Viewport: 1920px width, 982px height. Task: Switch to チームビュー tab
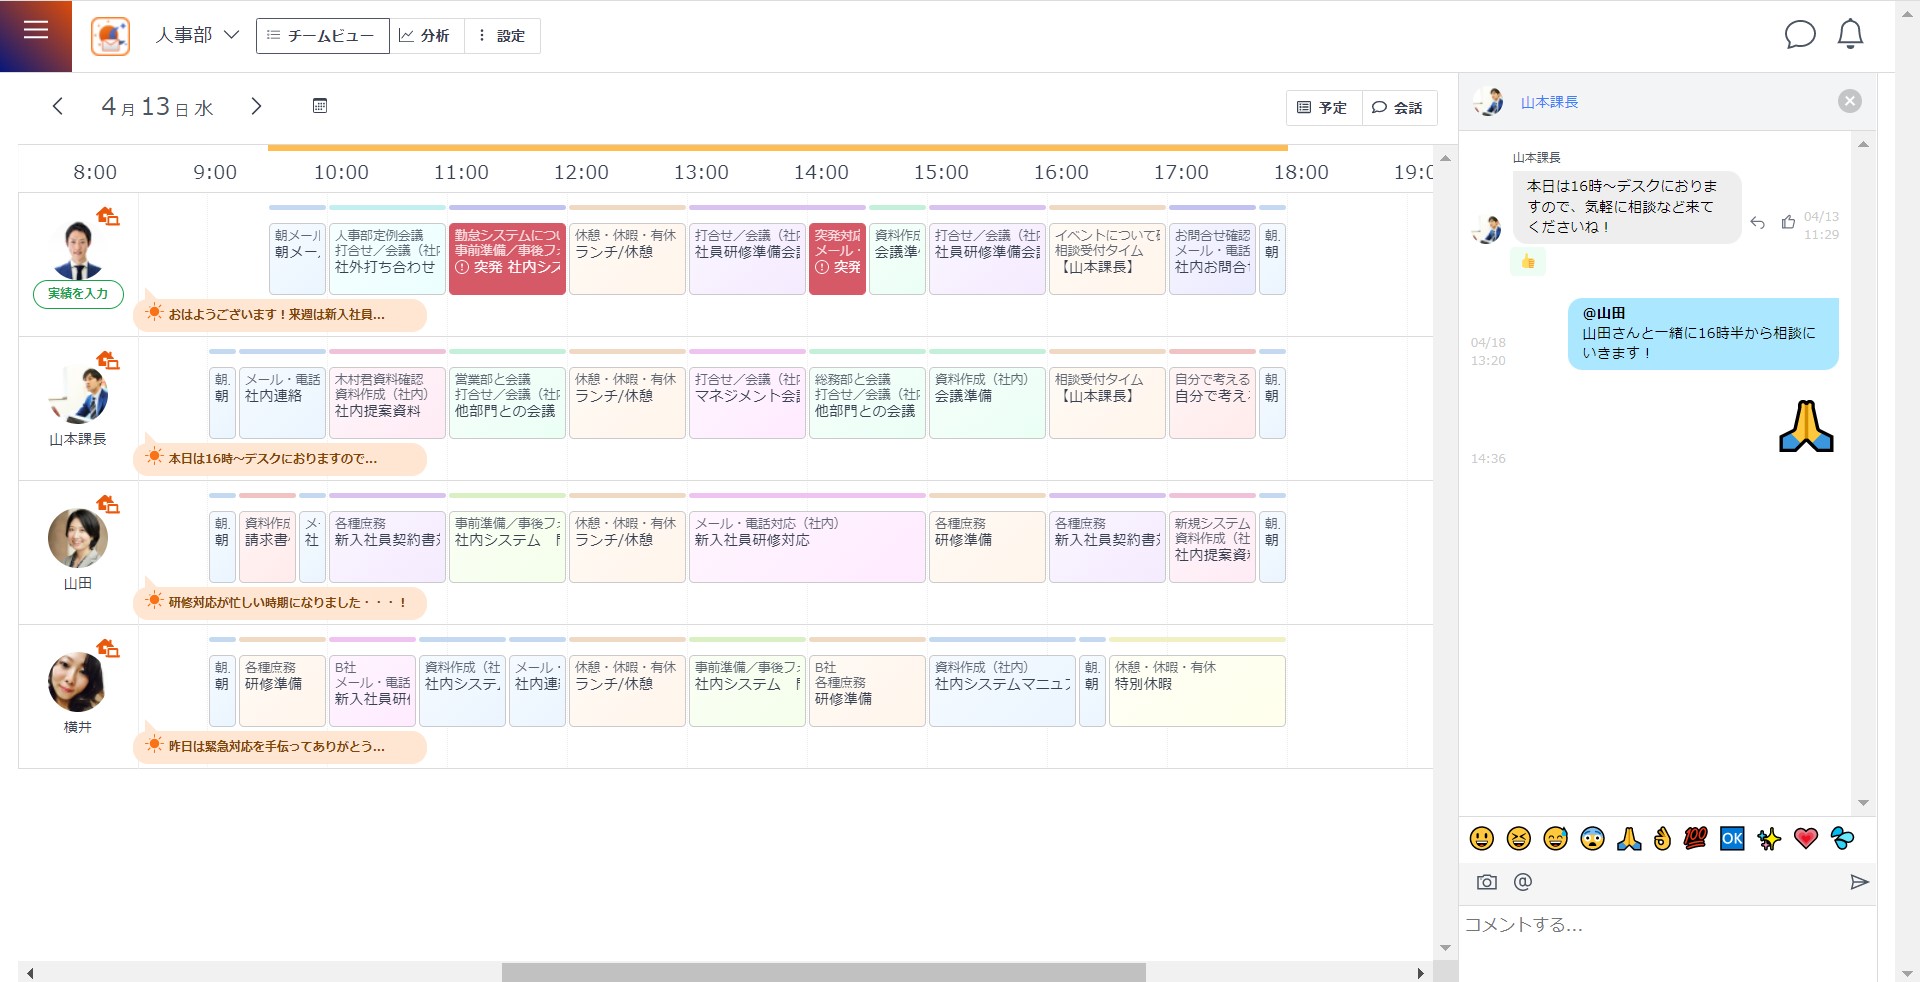[x=322, y=36]
